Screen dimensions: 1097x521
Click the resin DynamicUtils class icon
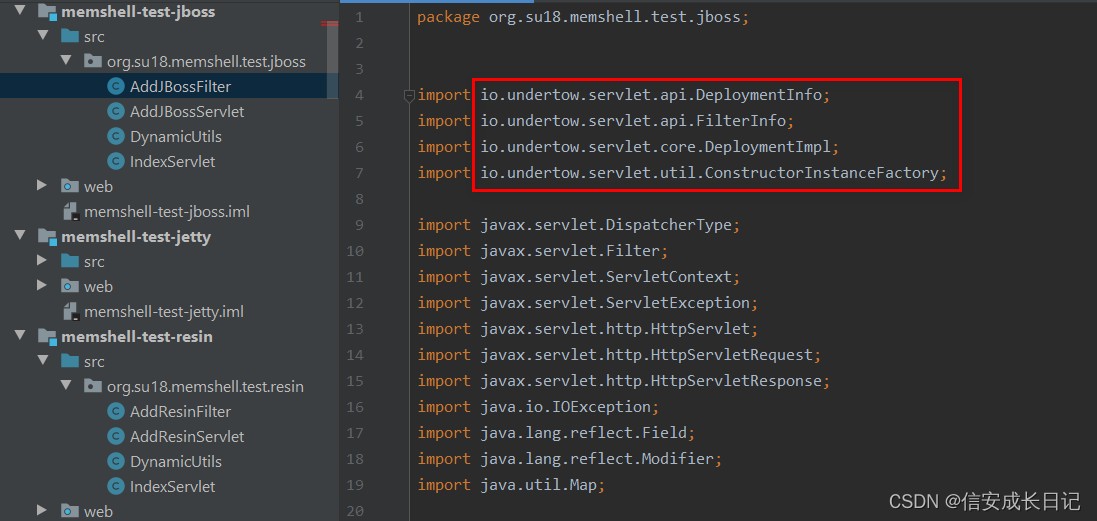tap(116, 462)
